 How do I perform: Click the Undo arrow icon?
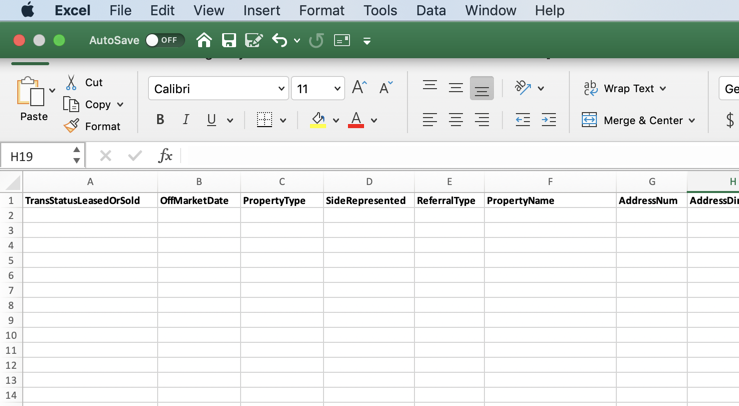(279, 41)
